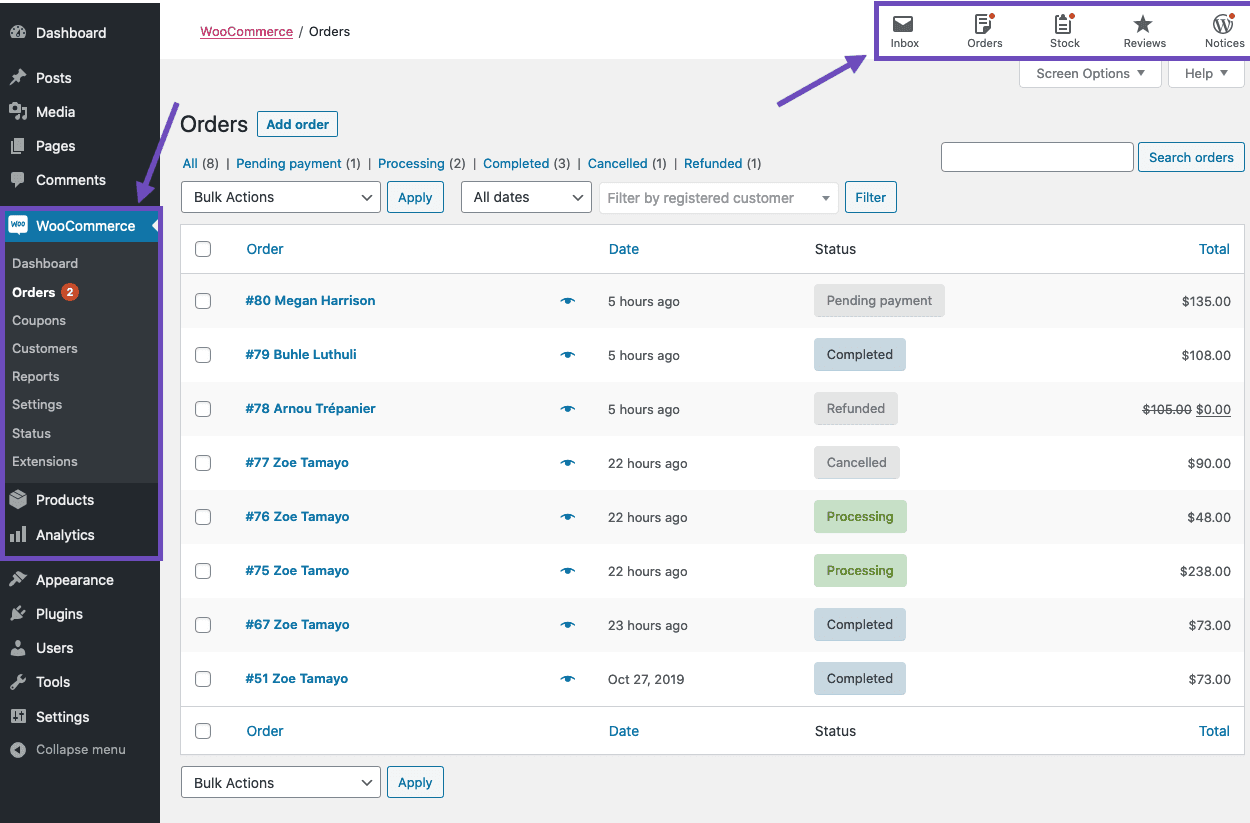Open Products in the sidebar menu
This screenshot has width=1250, height=823.
[x=64, y=500]
